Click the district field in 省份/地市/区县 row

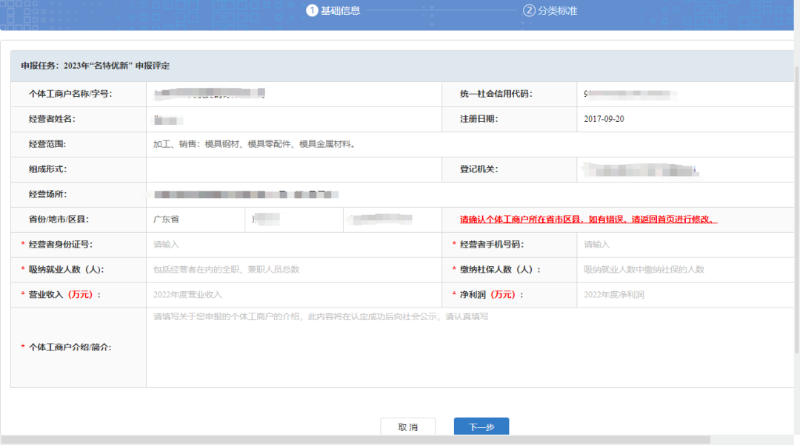point(390,219)
